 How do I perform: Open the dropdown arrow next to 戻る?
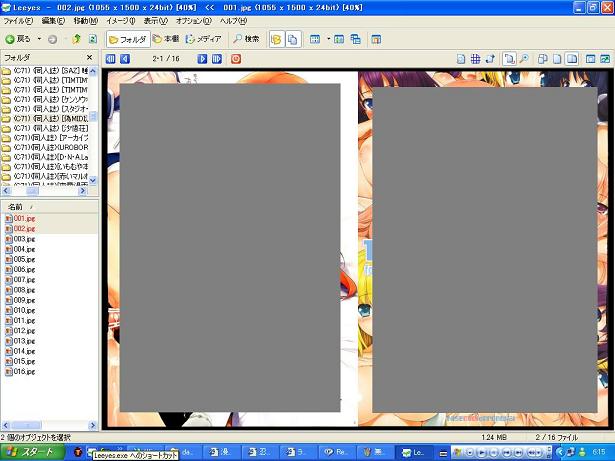pyautogui.click(x=39, y=39)
